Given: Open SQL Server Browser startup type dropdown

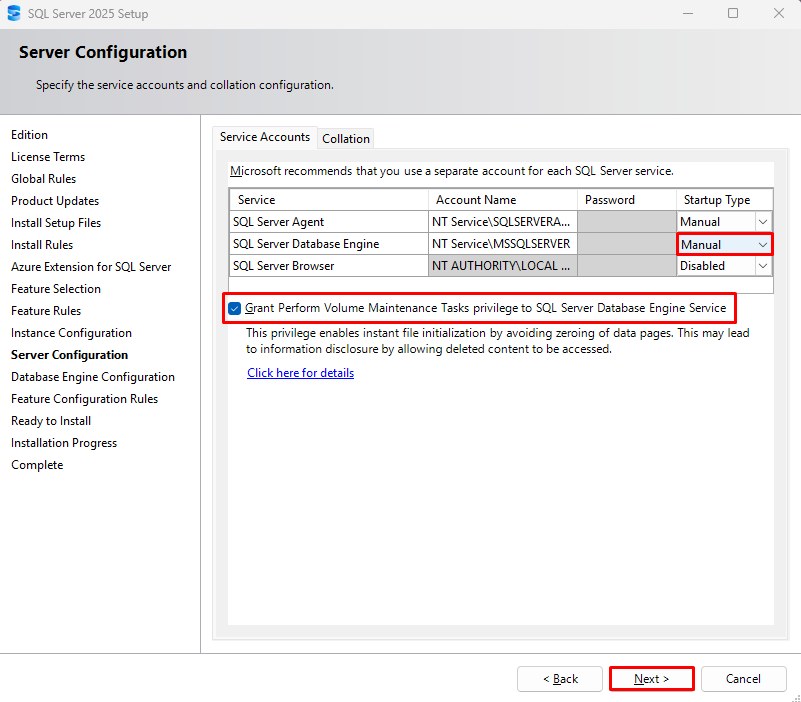Looking at the screenshot, I should pos(763,266).
